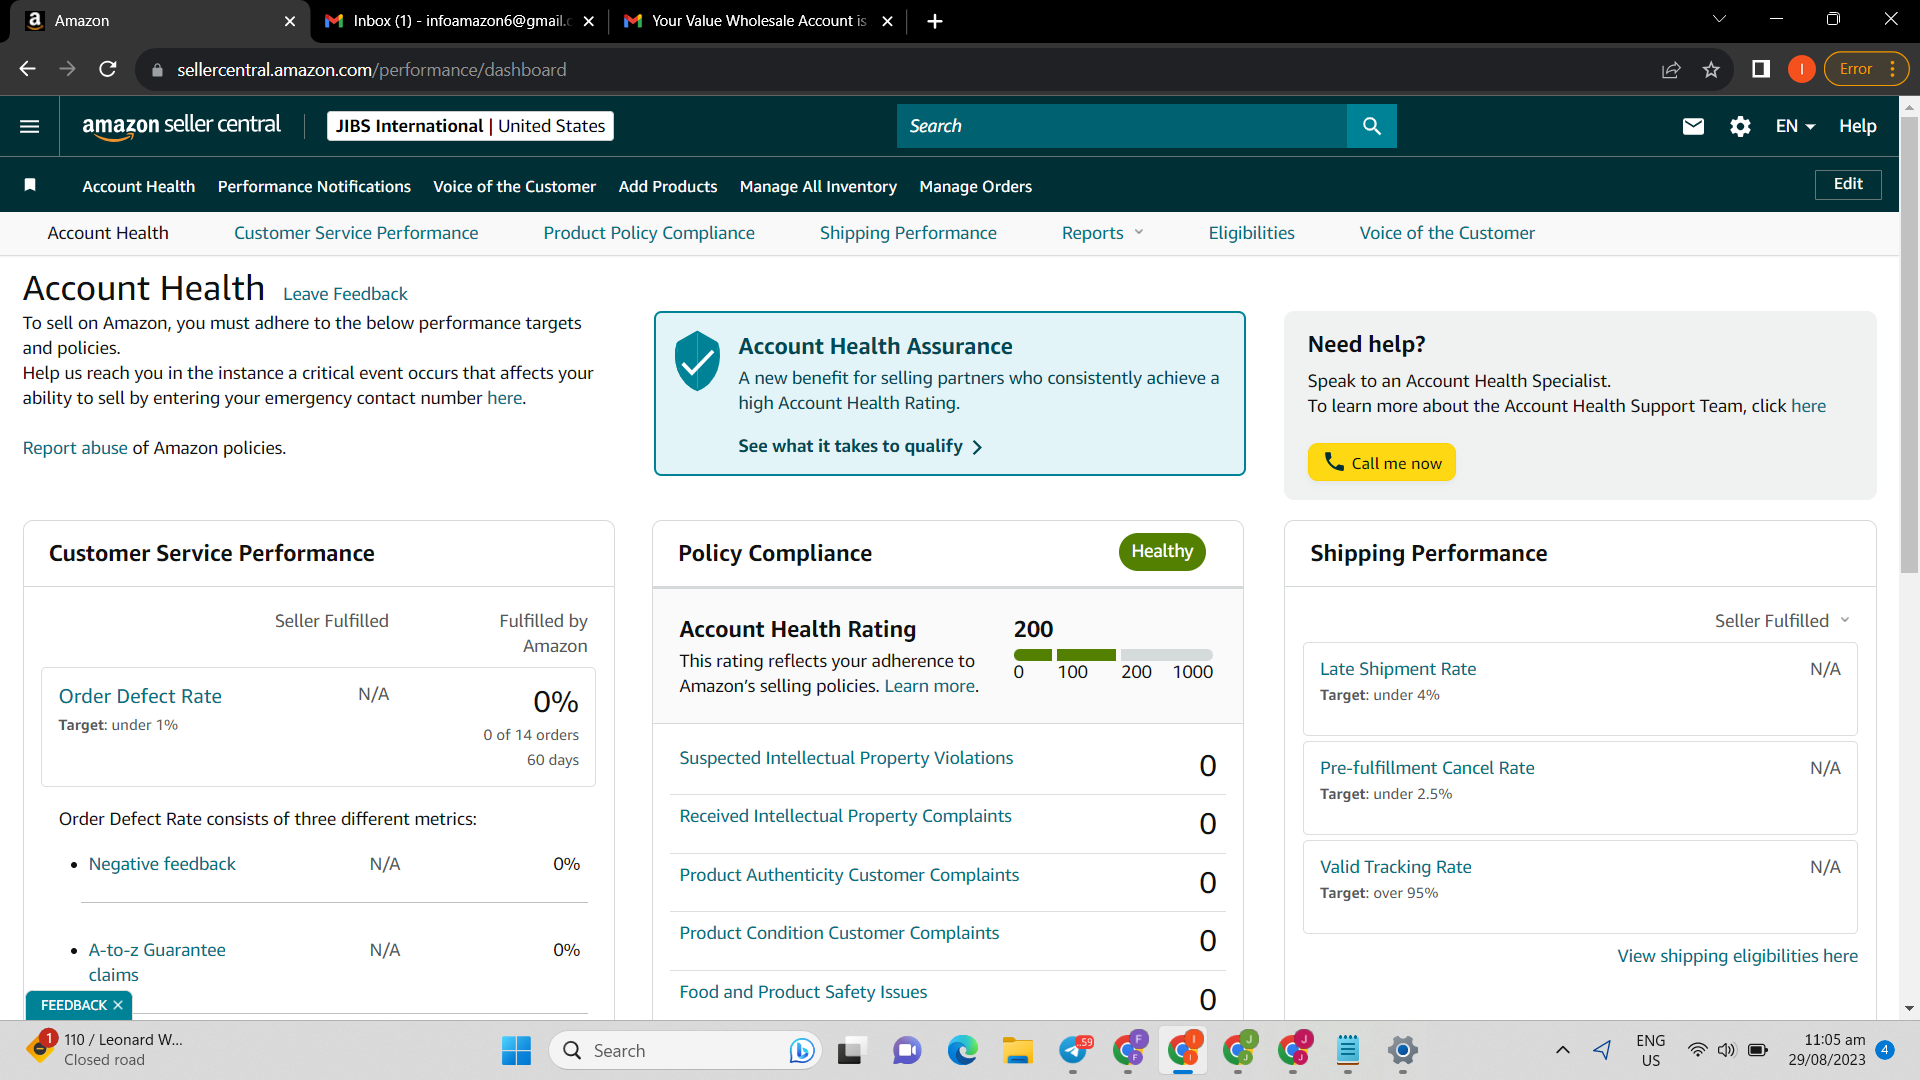Click the bookmark icon in the favorites bar

(x=30, y=185)
